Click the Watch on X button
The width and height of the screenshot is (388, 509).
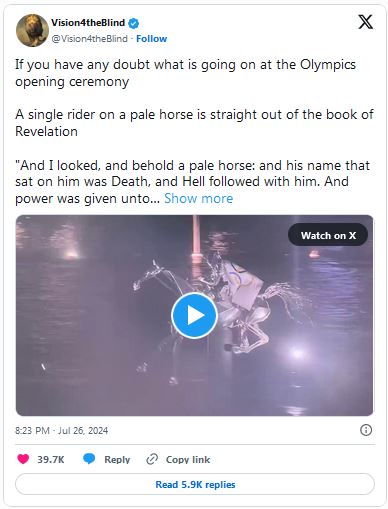[328, 235]
